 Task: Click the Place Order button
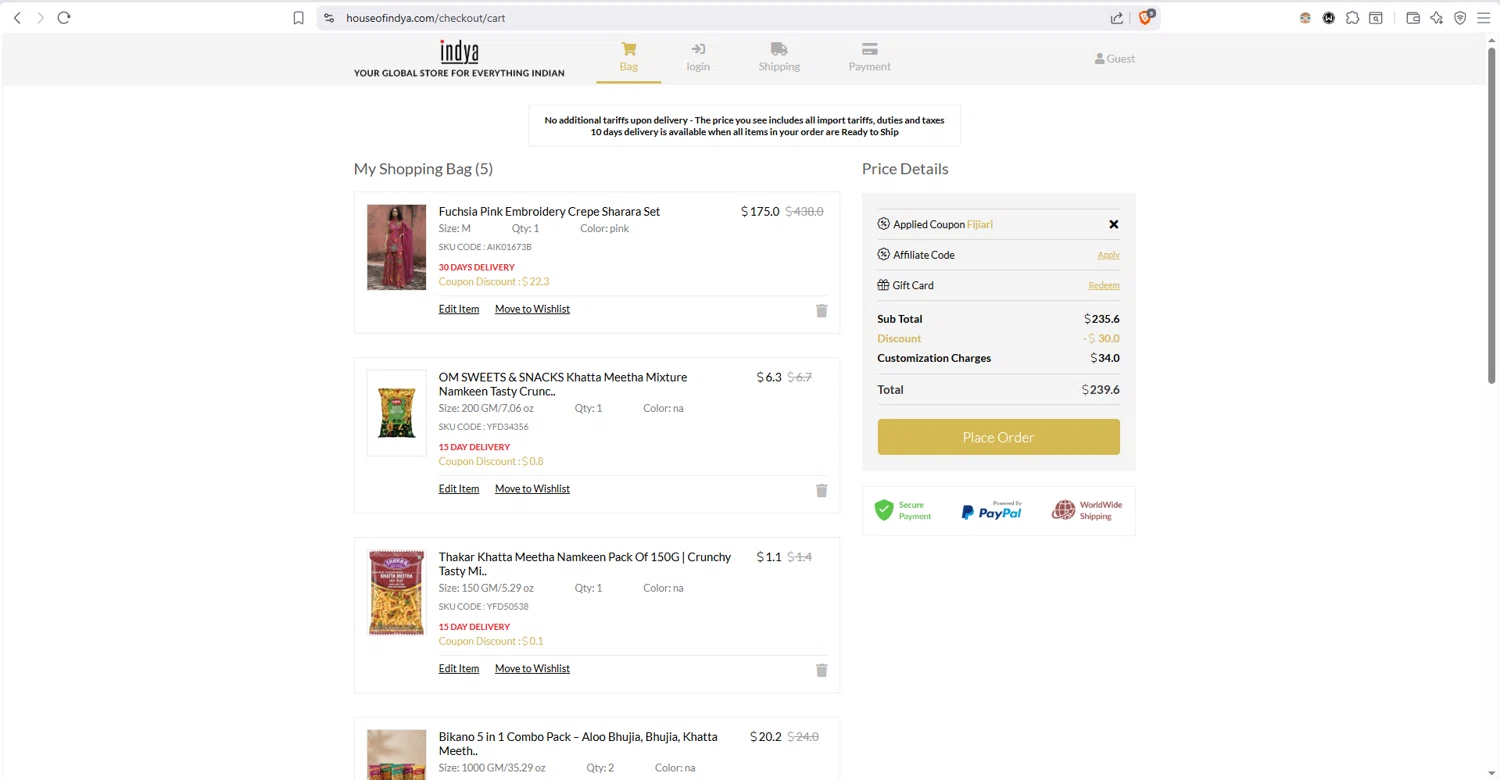pos(998,437)
